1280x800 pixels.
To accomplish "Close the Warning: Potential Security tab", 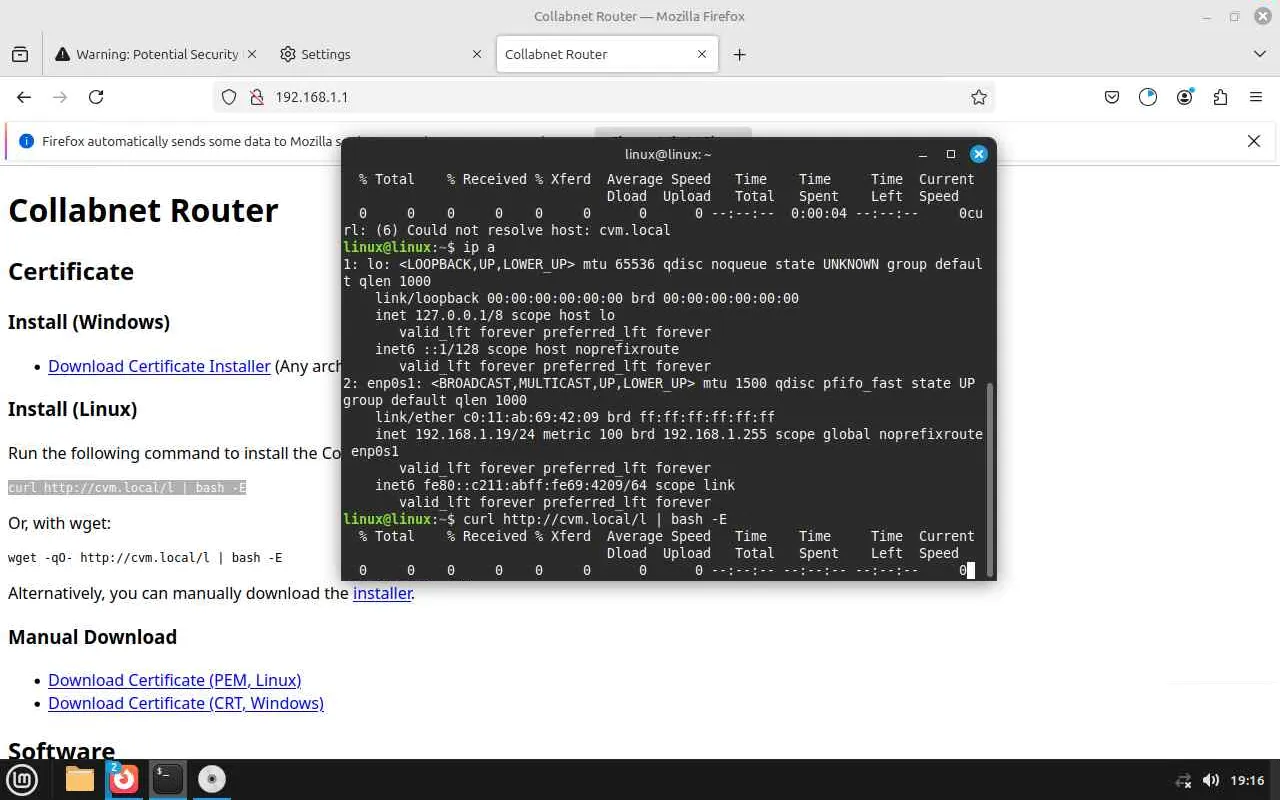I will [x=251, y=54].
